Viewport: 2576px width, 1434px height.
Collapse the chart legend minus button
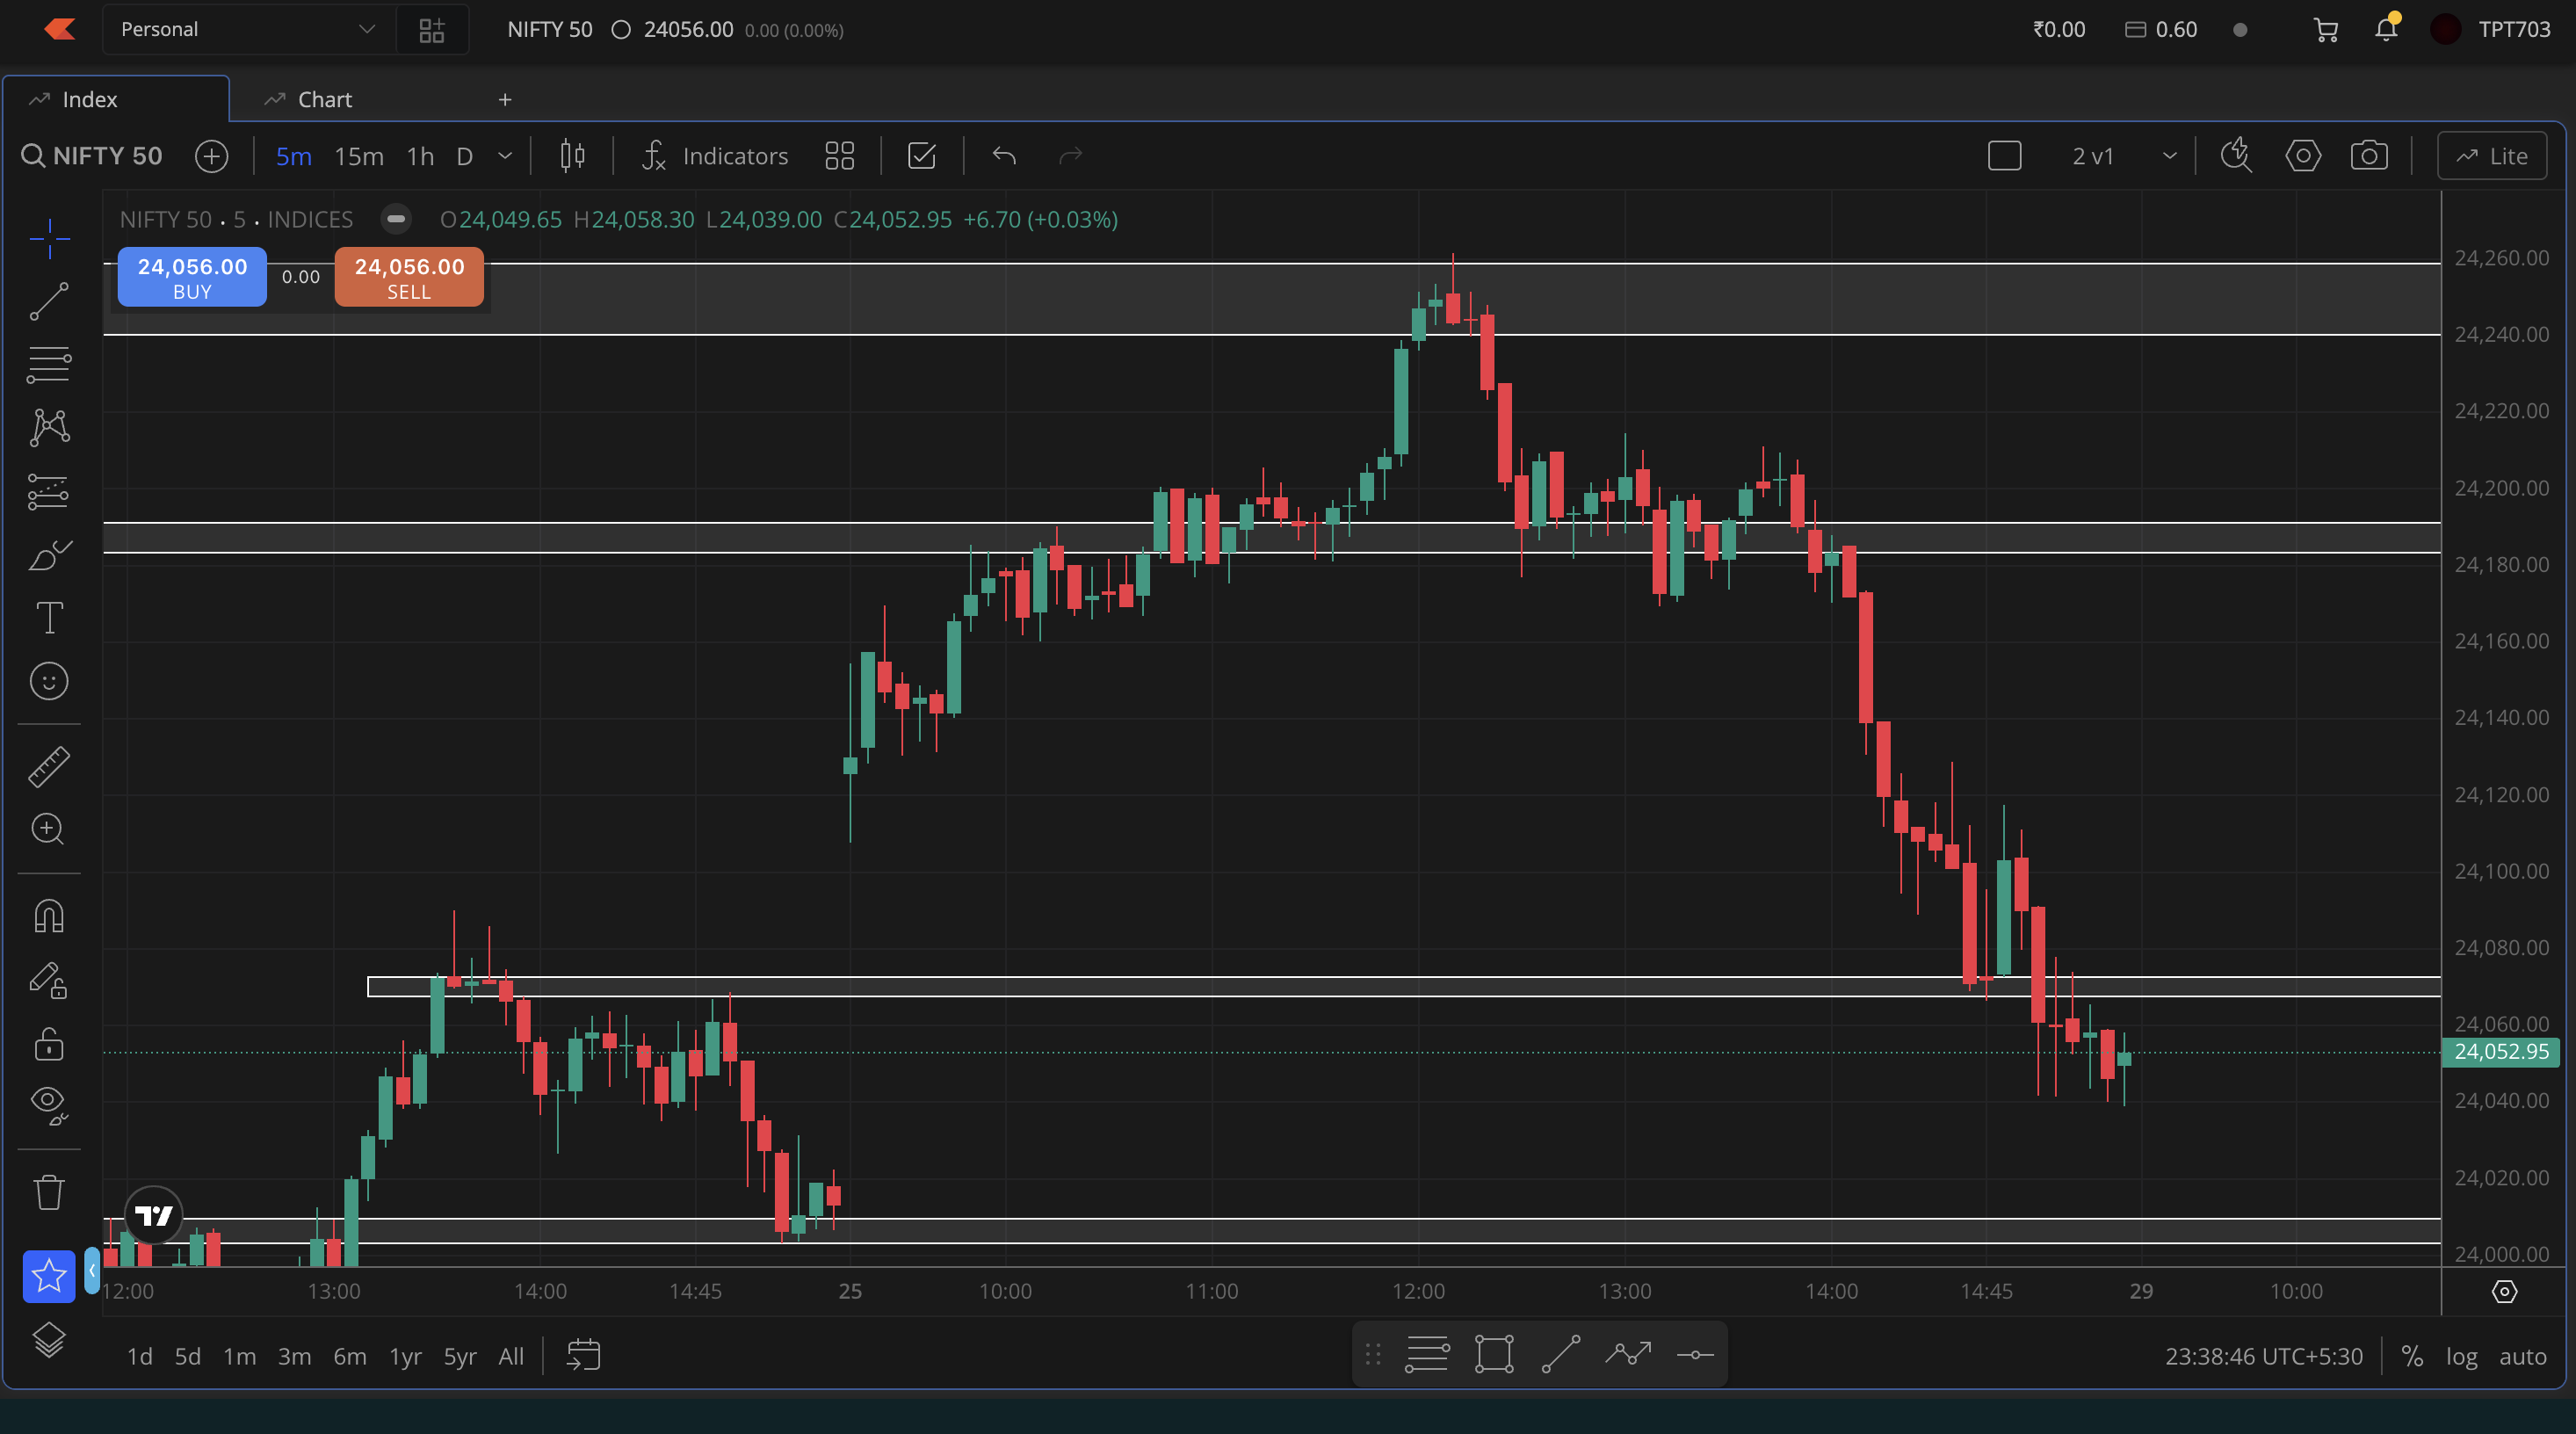click(x=396, y=219)
